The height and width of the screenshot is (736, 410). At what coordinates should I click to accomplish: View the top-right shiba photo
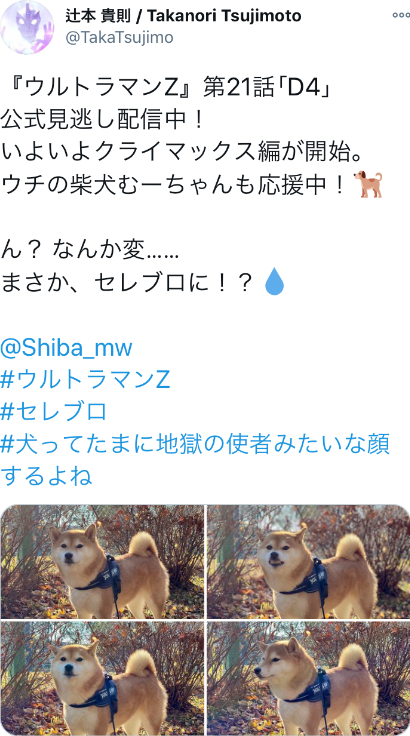309,561
